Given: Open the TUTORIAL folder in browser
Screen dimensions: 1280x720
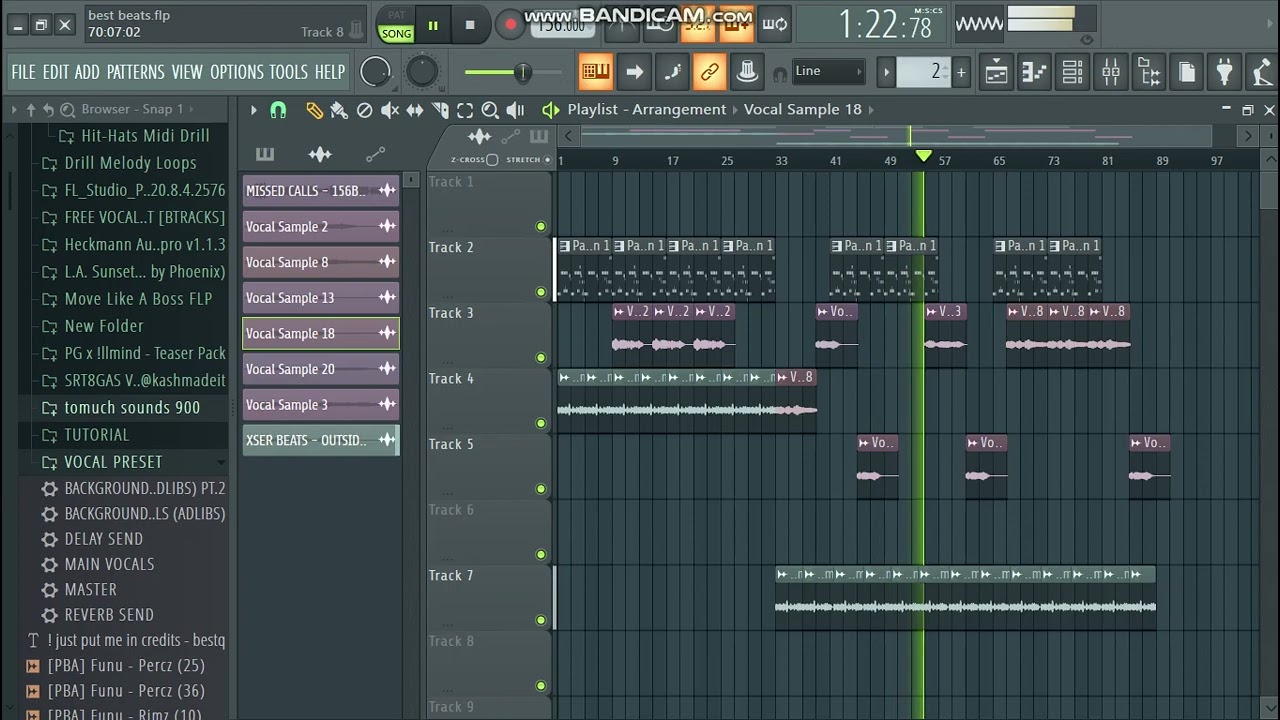Looking at the screenshot, I should pos(96,435).
